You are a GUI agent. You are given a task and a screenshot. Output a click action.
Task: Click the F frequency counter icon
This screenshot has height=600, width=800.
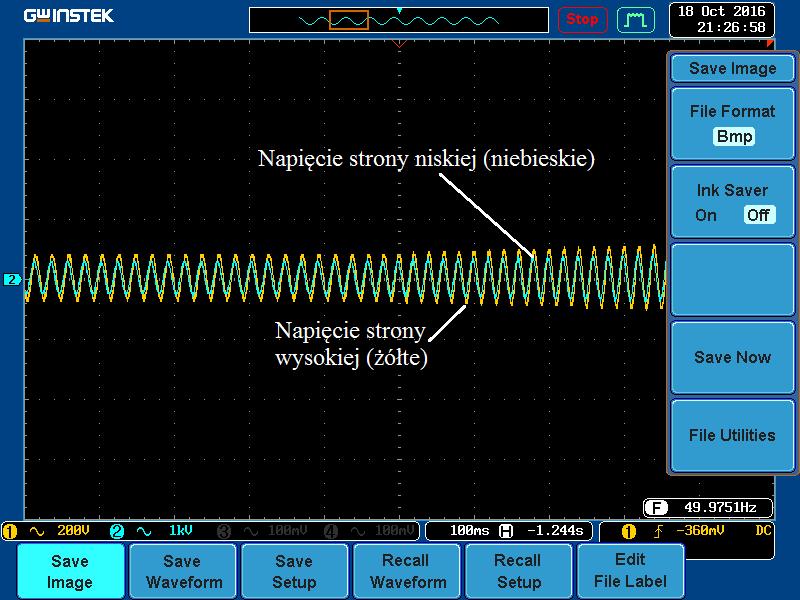tap(656, 508)
